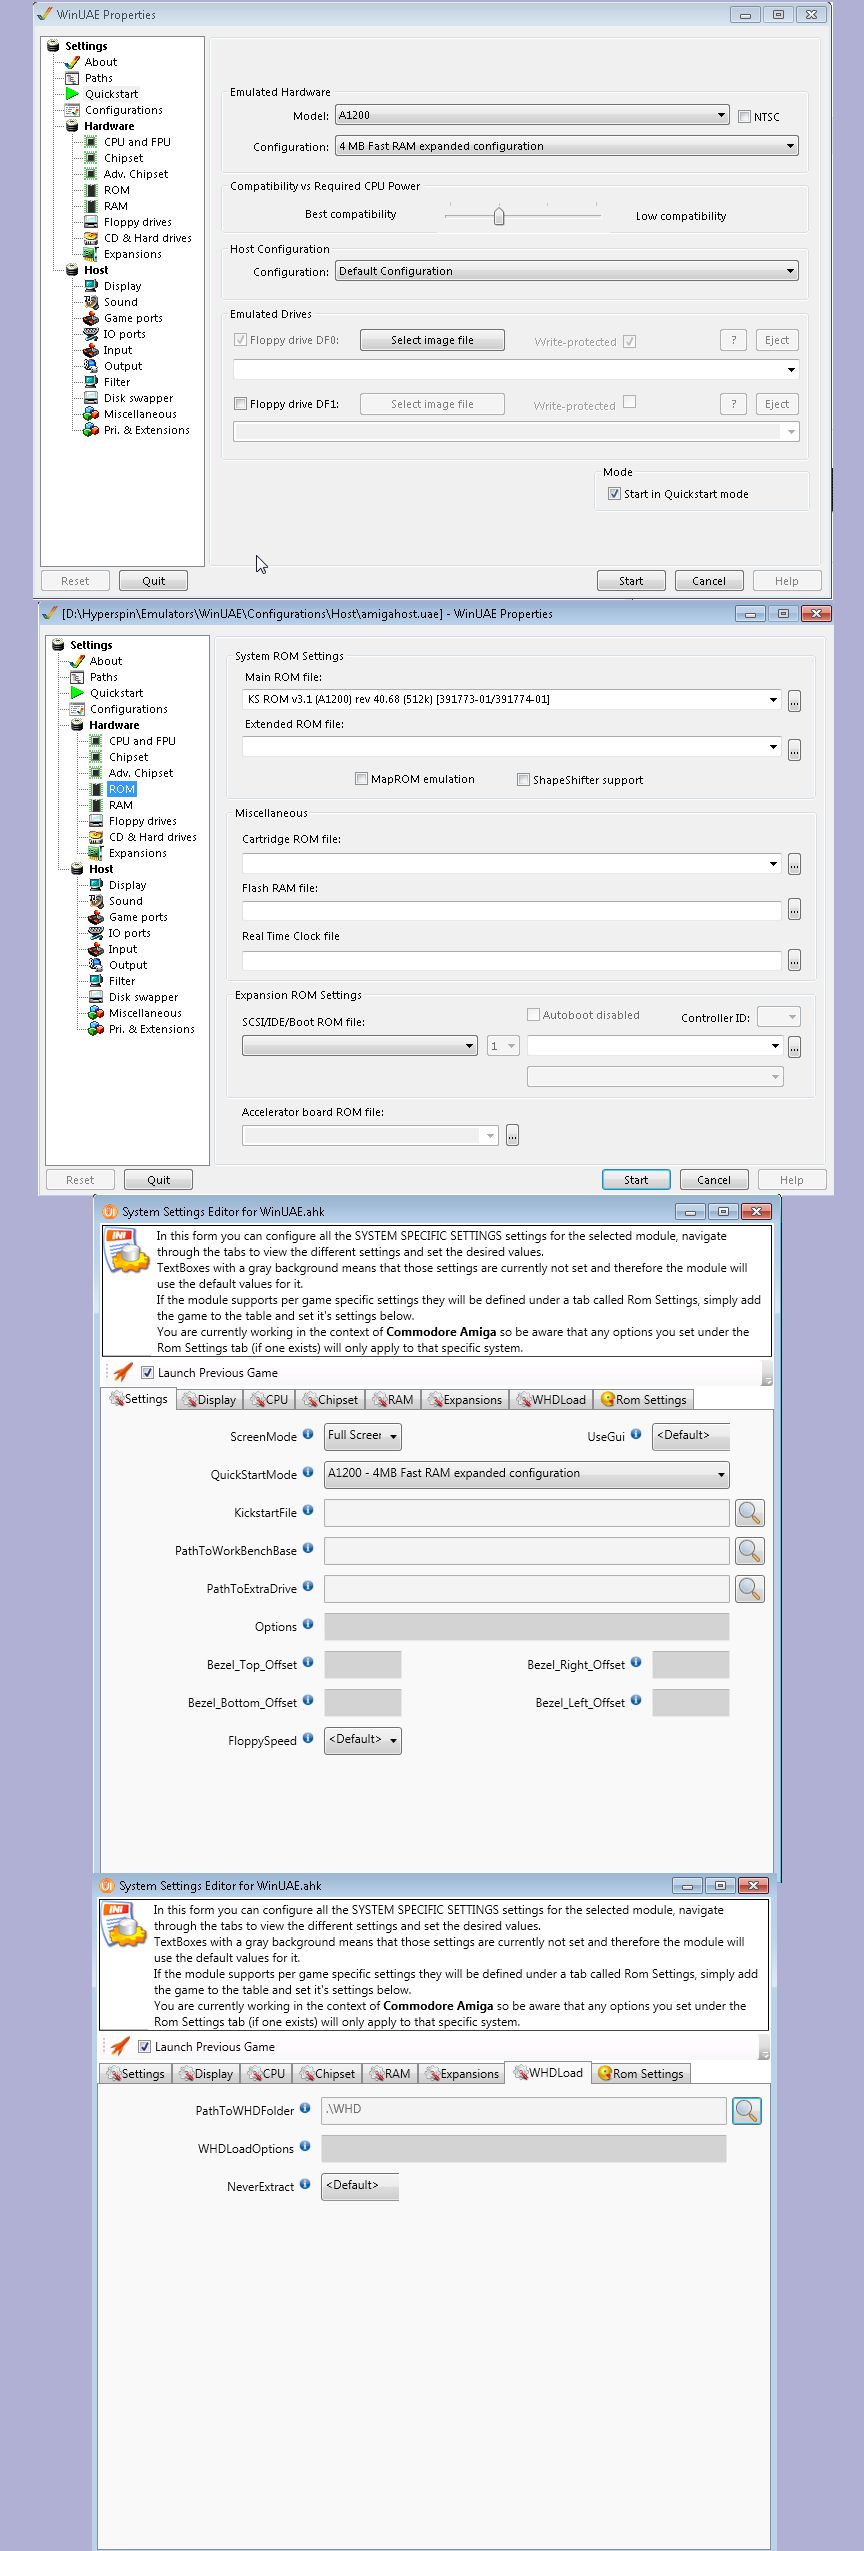Browse for PathToExtraDrive with magnifier button
The width and height of the screenshot is (864, 2551).
point(750,1589)
